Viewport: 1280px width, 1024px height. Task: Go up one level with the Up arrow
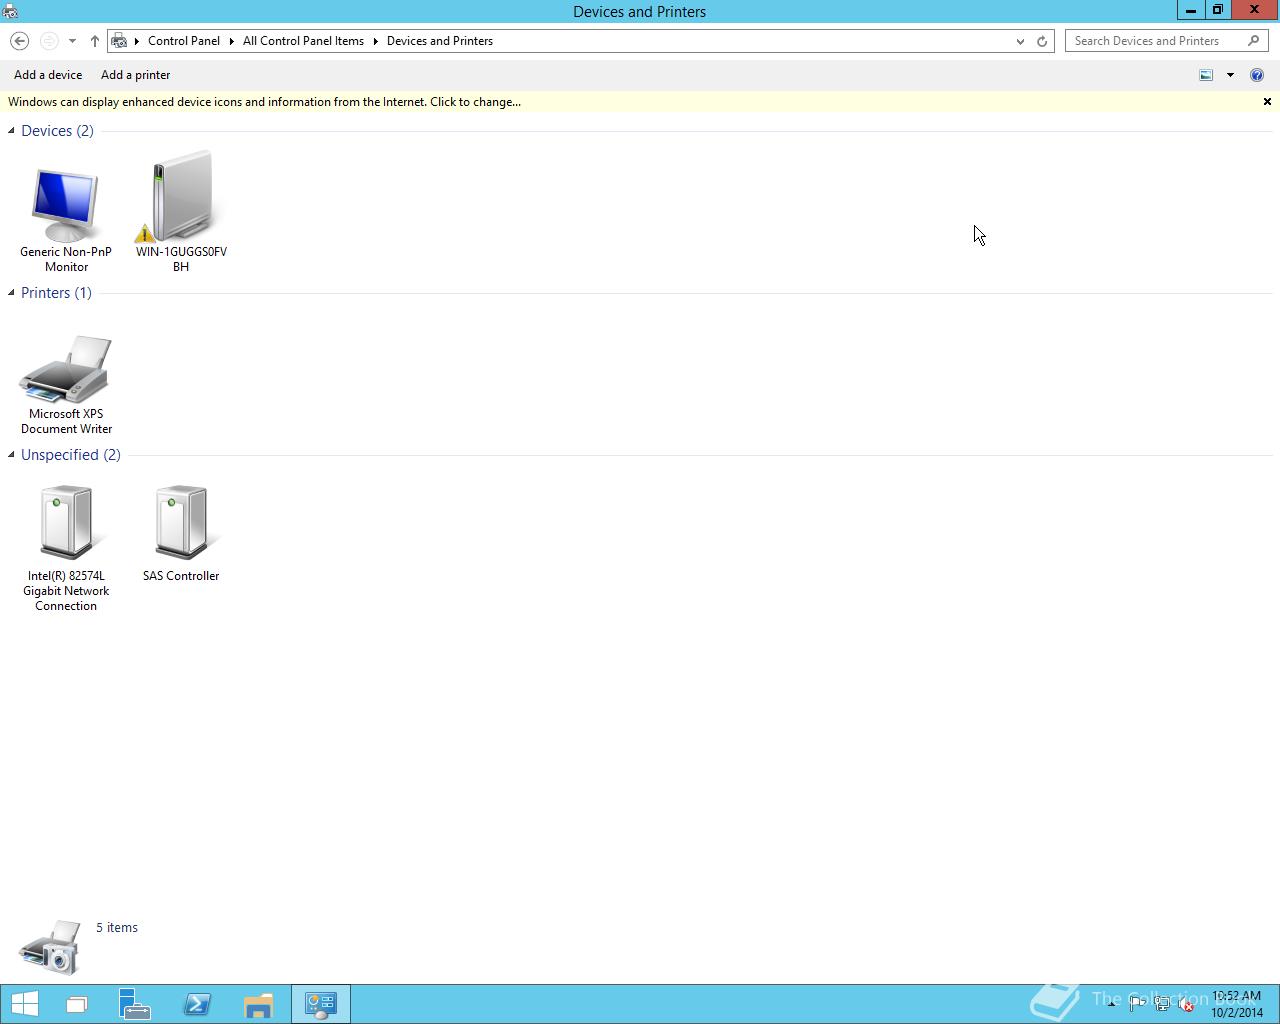94,41
